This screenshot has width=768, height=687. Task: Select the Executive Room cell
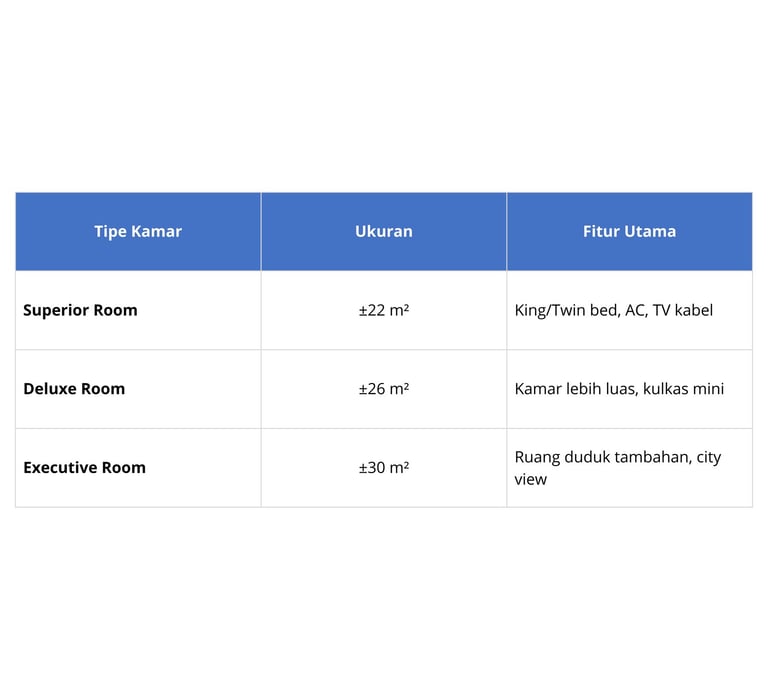click(x=138, y=468)
